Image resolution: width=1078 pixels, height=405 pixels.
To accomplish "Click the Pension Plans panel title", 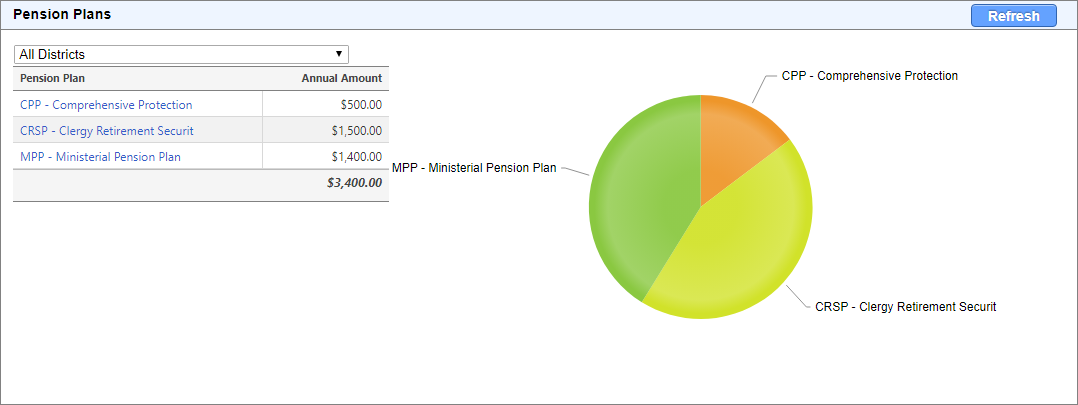I will point(62,15).
